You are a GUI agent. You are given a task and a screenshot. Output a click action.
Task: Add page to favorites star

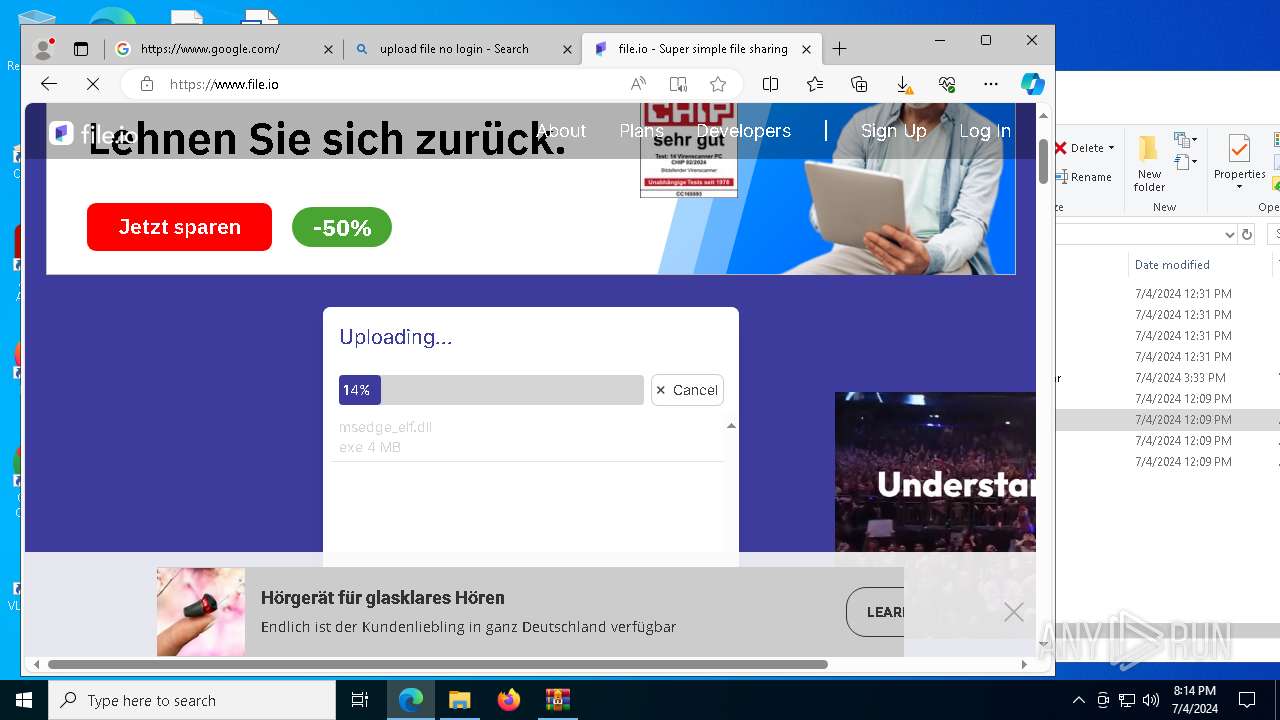[718, 84]
